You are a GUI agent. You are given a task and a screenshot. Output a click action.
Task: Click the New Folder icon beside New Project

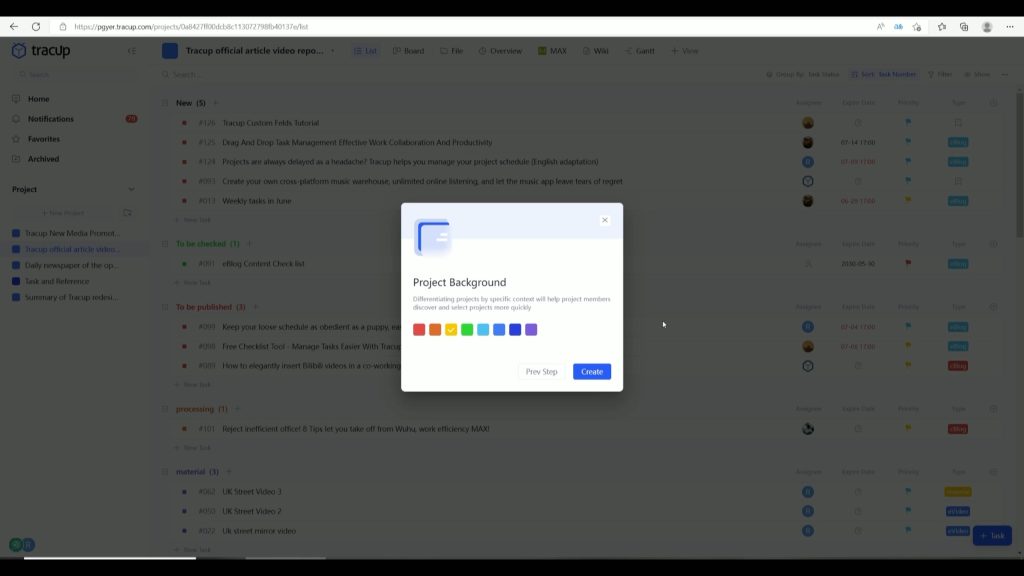click(127, 213)
